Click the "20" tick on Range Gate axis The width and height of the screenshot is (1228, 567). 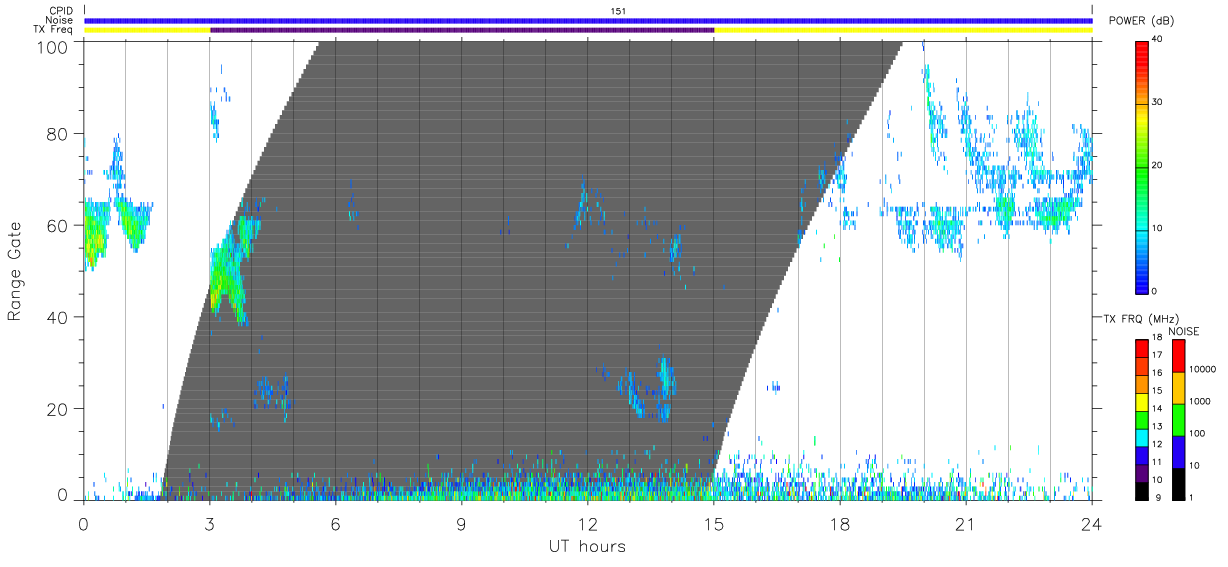[56, 409]
